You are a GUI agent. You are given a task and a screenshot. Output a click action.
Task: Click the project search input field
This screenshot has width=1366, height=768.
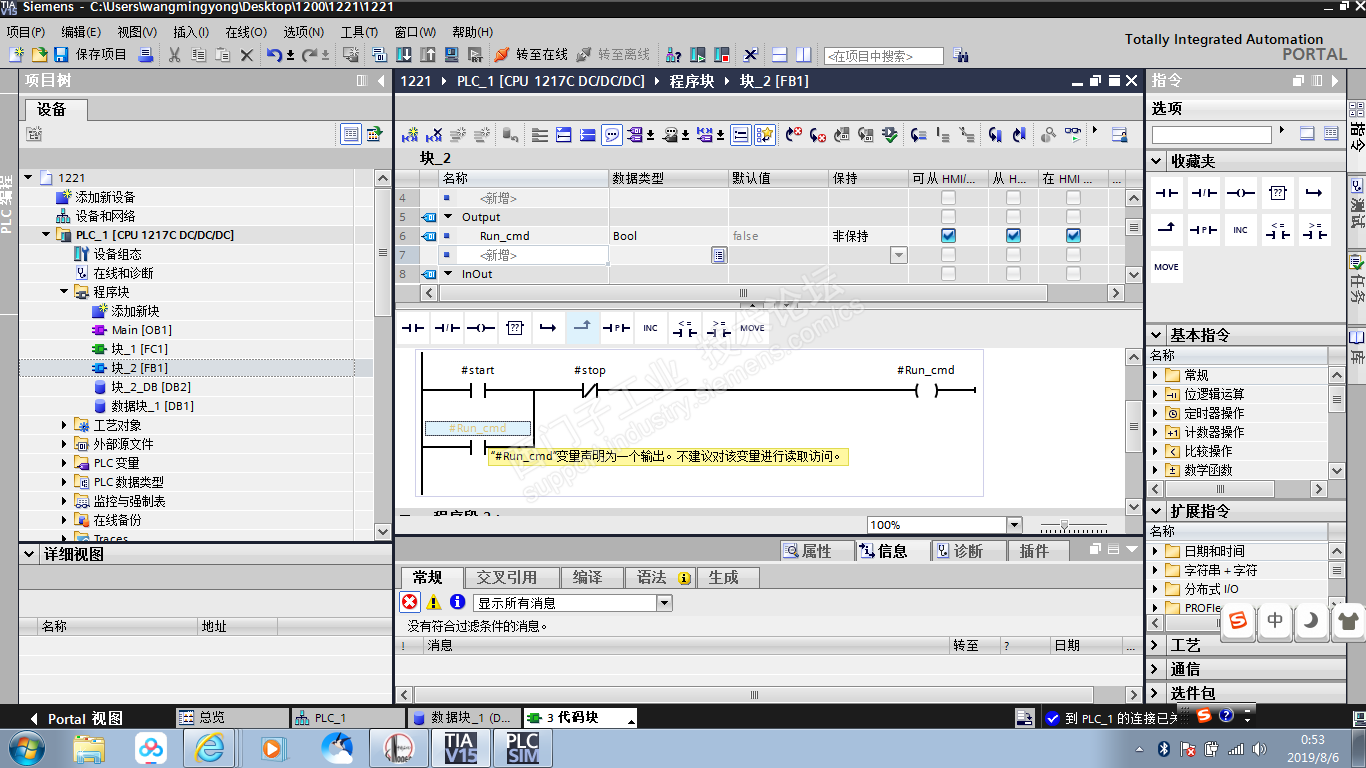coord(884,56)
